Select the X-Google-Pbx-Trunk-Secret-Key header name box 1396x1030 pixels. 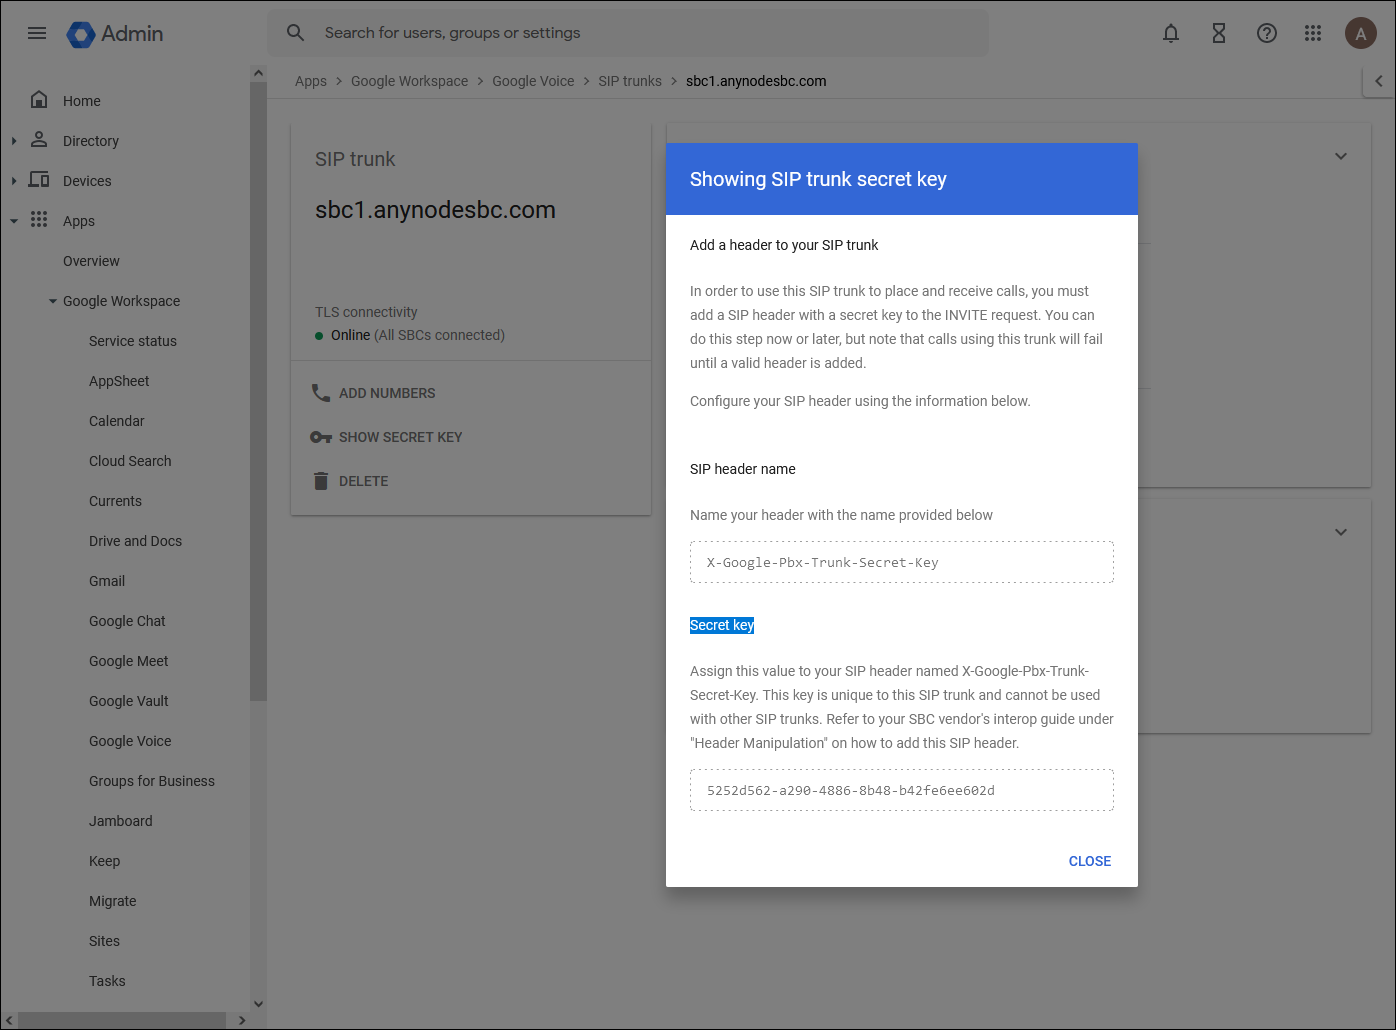902,562
